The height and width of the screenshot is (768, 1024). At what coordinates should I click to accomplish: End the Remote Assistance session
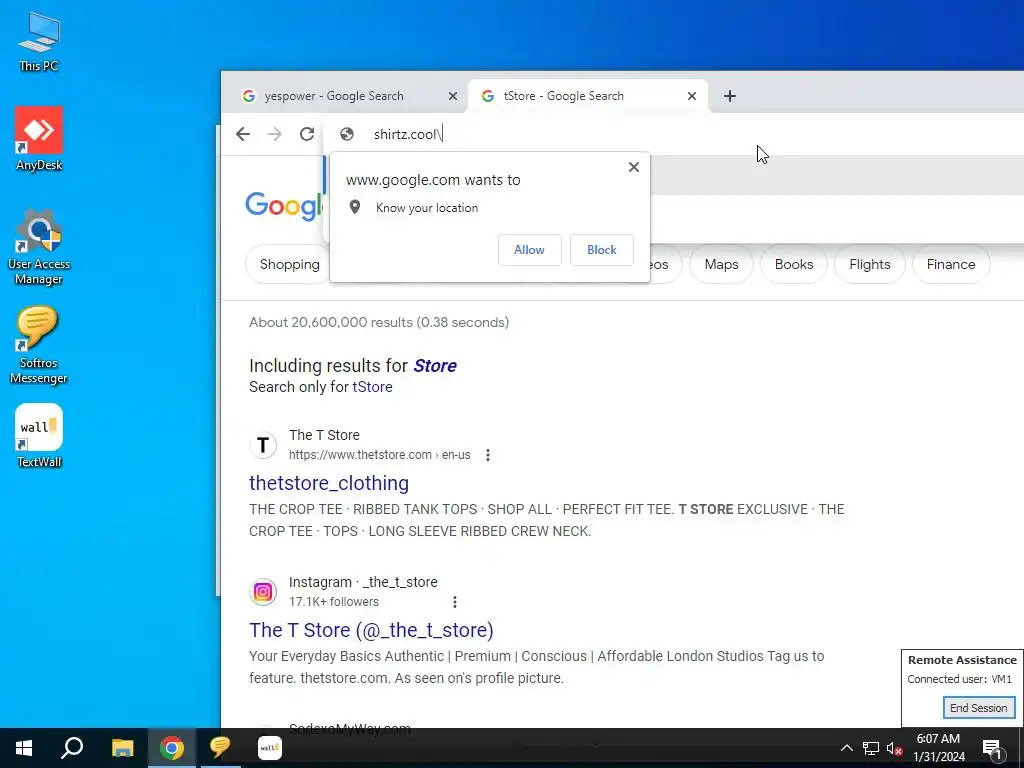978,708
